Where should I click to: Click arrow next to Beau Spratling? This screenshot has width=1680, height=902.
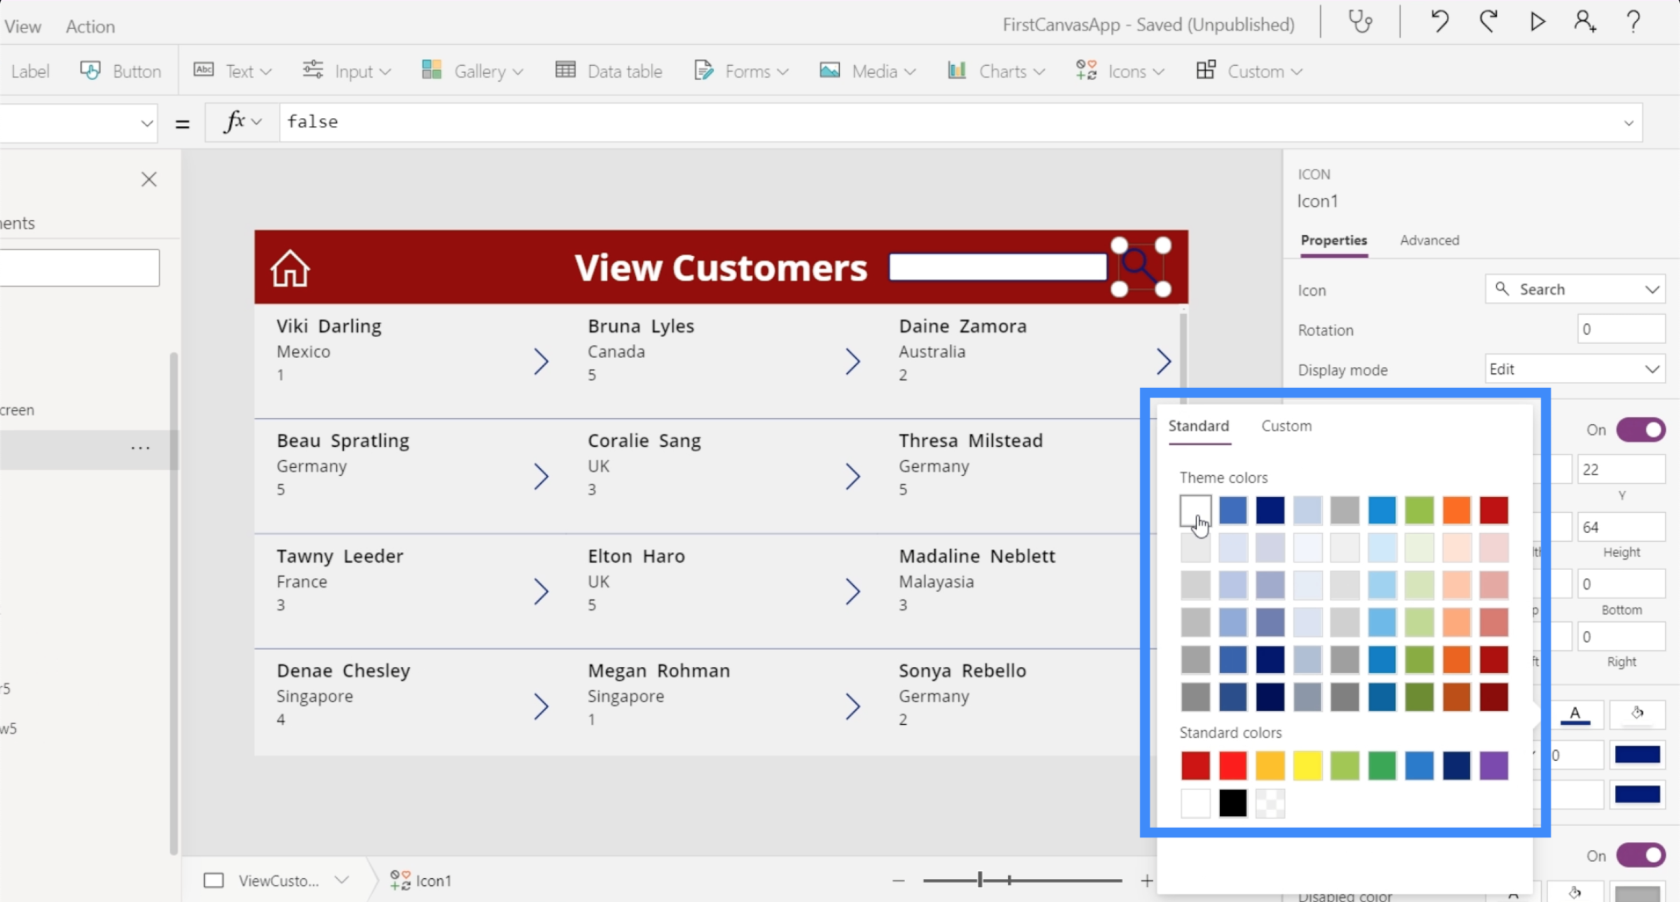pyautogui.click(x=541, y=476)
